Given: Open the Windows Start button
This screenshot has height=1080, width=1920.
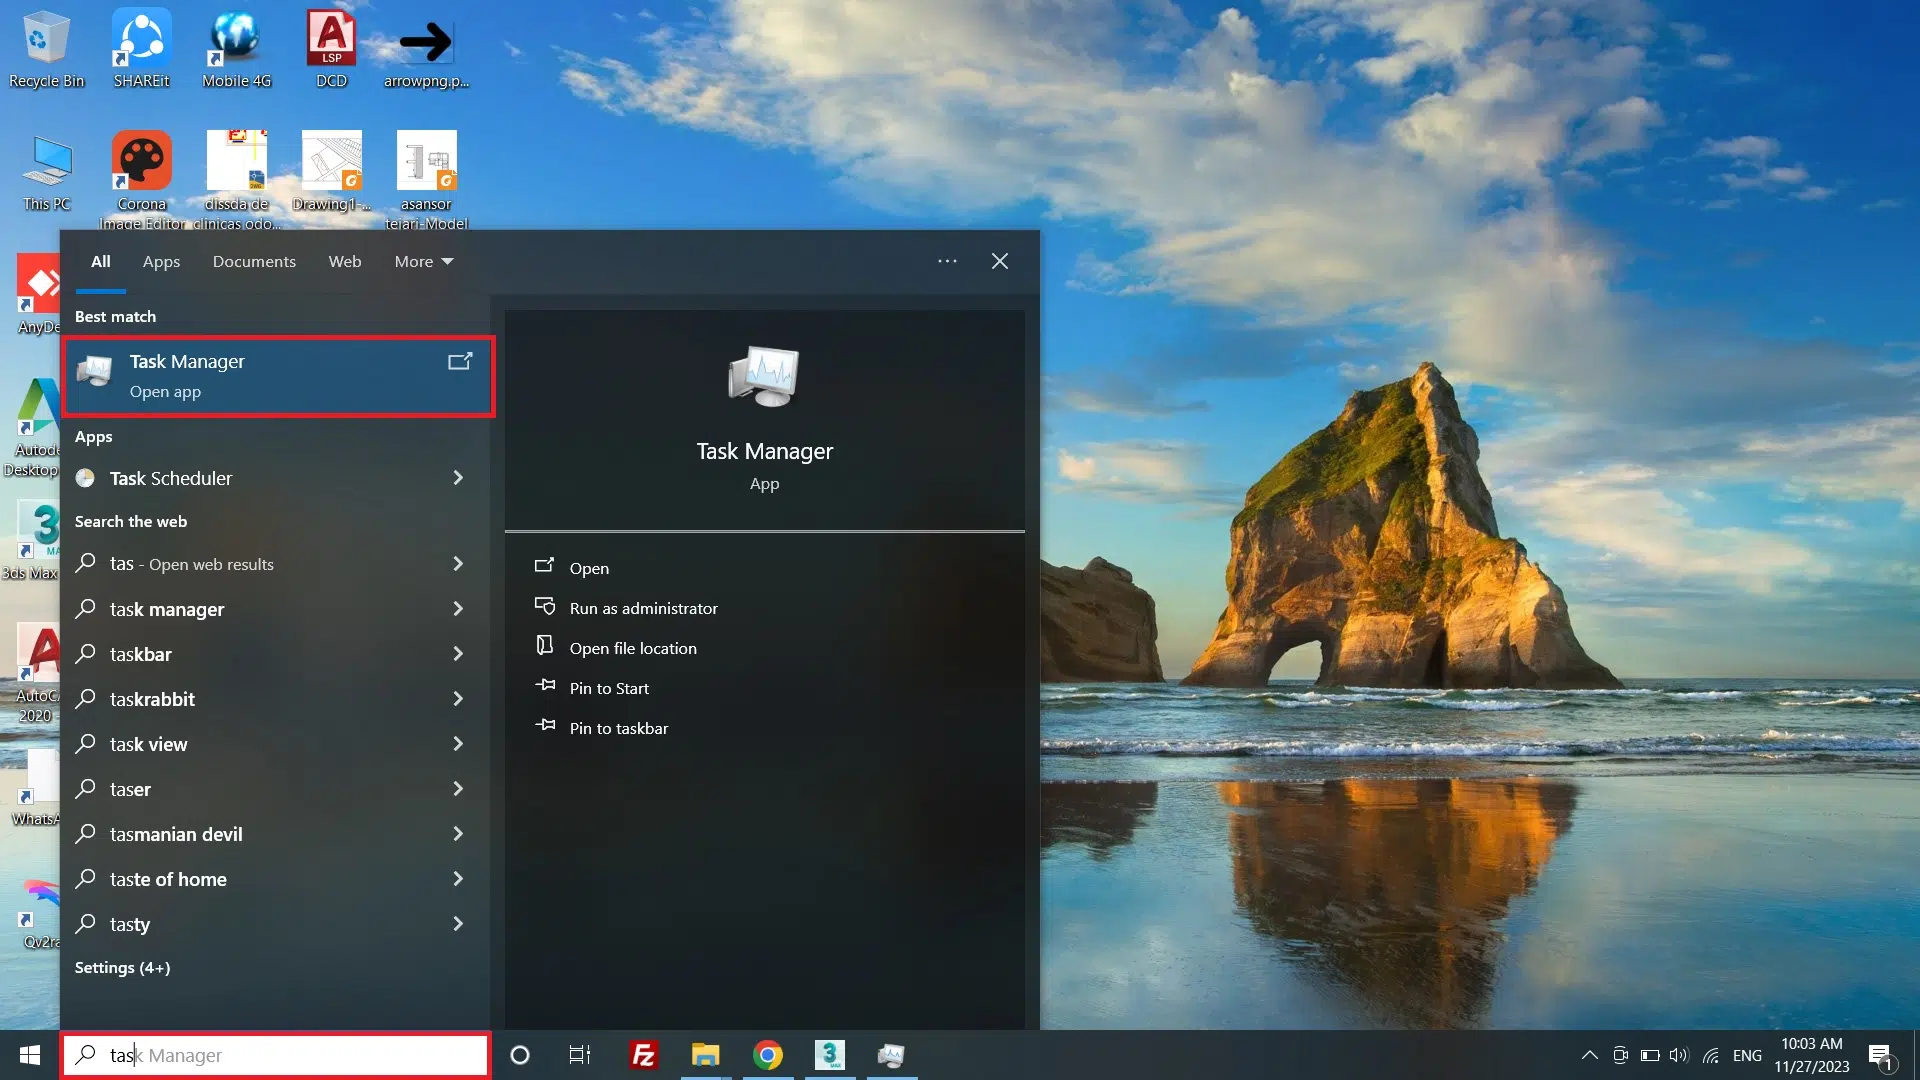Looking at the screenshot, I should pos(30,1055).
